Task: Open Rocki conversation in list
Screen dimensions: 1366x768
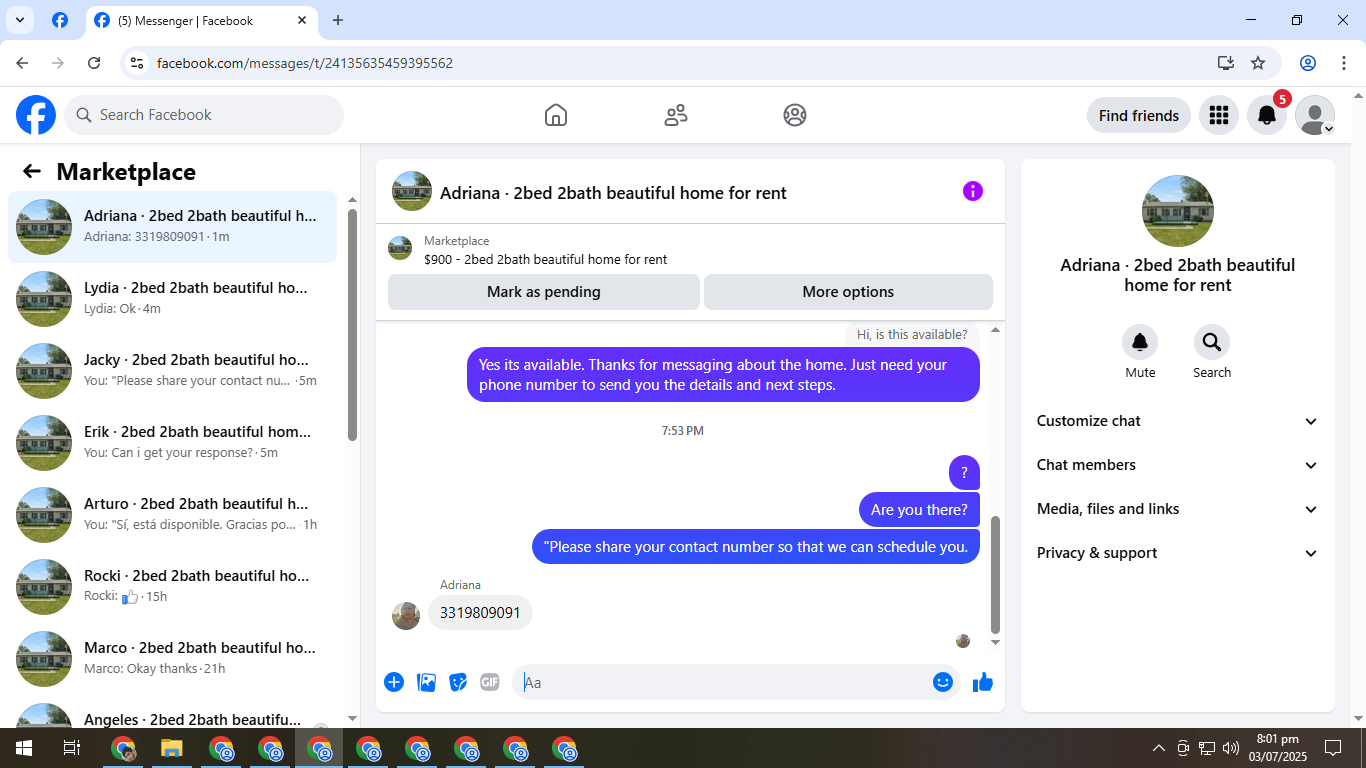Action: tap(173, 587)
